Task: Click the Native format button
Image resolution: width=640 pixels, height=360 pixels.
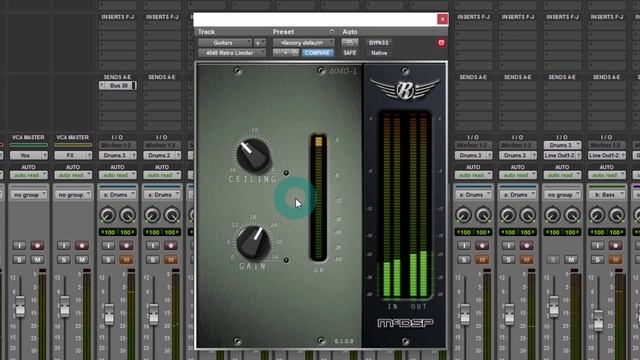Action: pos(379,53)
